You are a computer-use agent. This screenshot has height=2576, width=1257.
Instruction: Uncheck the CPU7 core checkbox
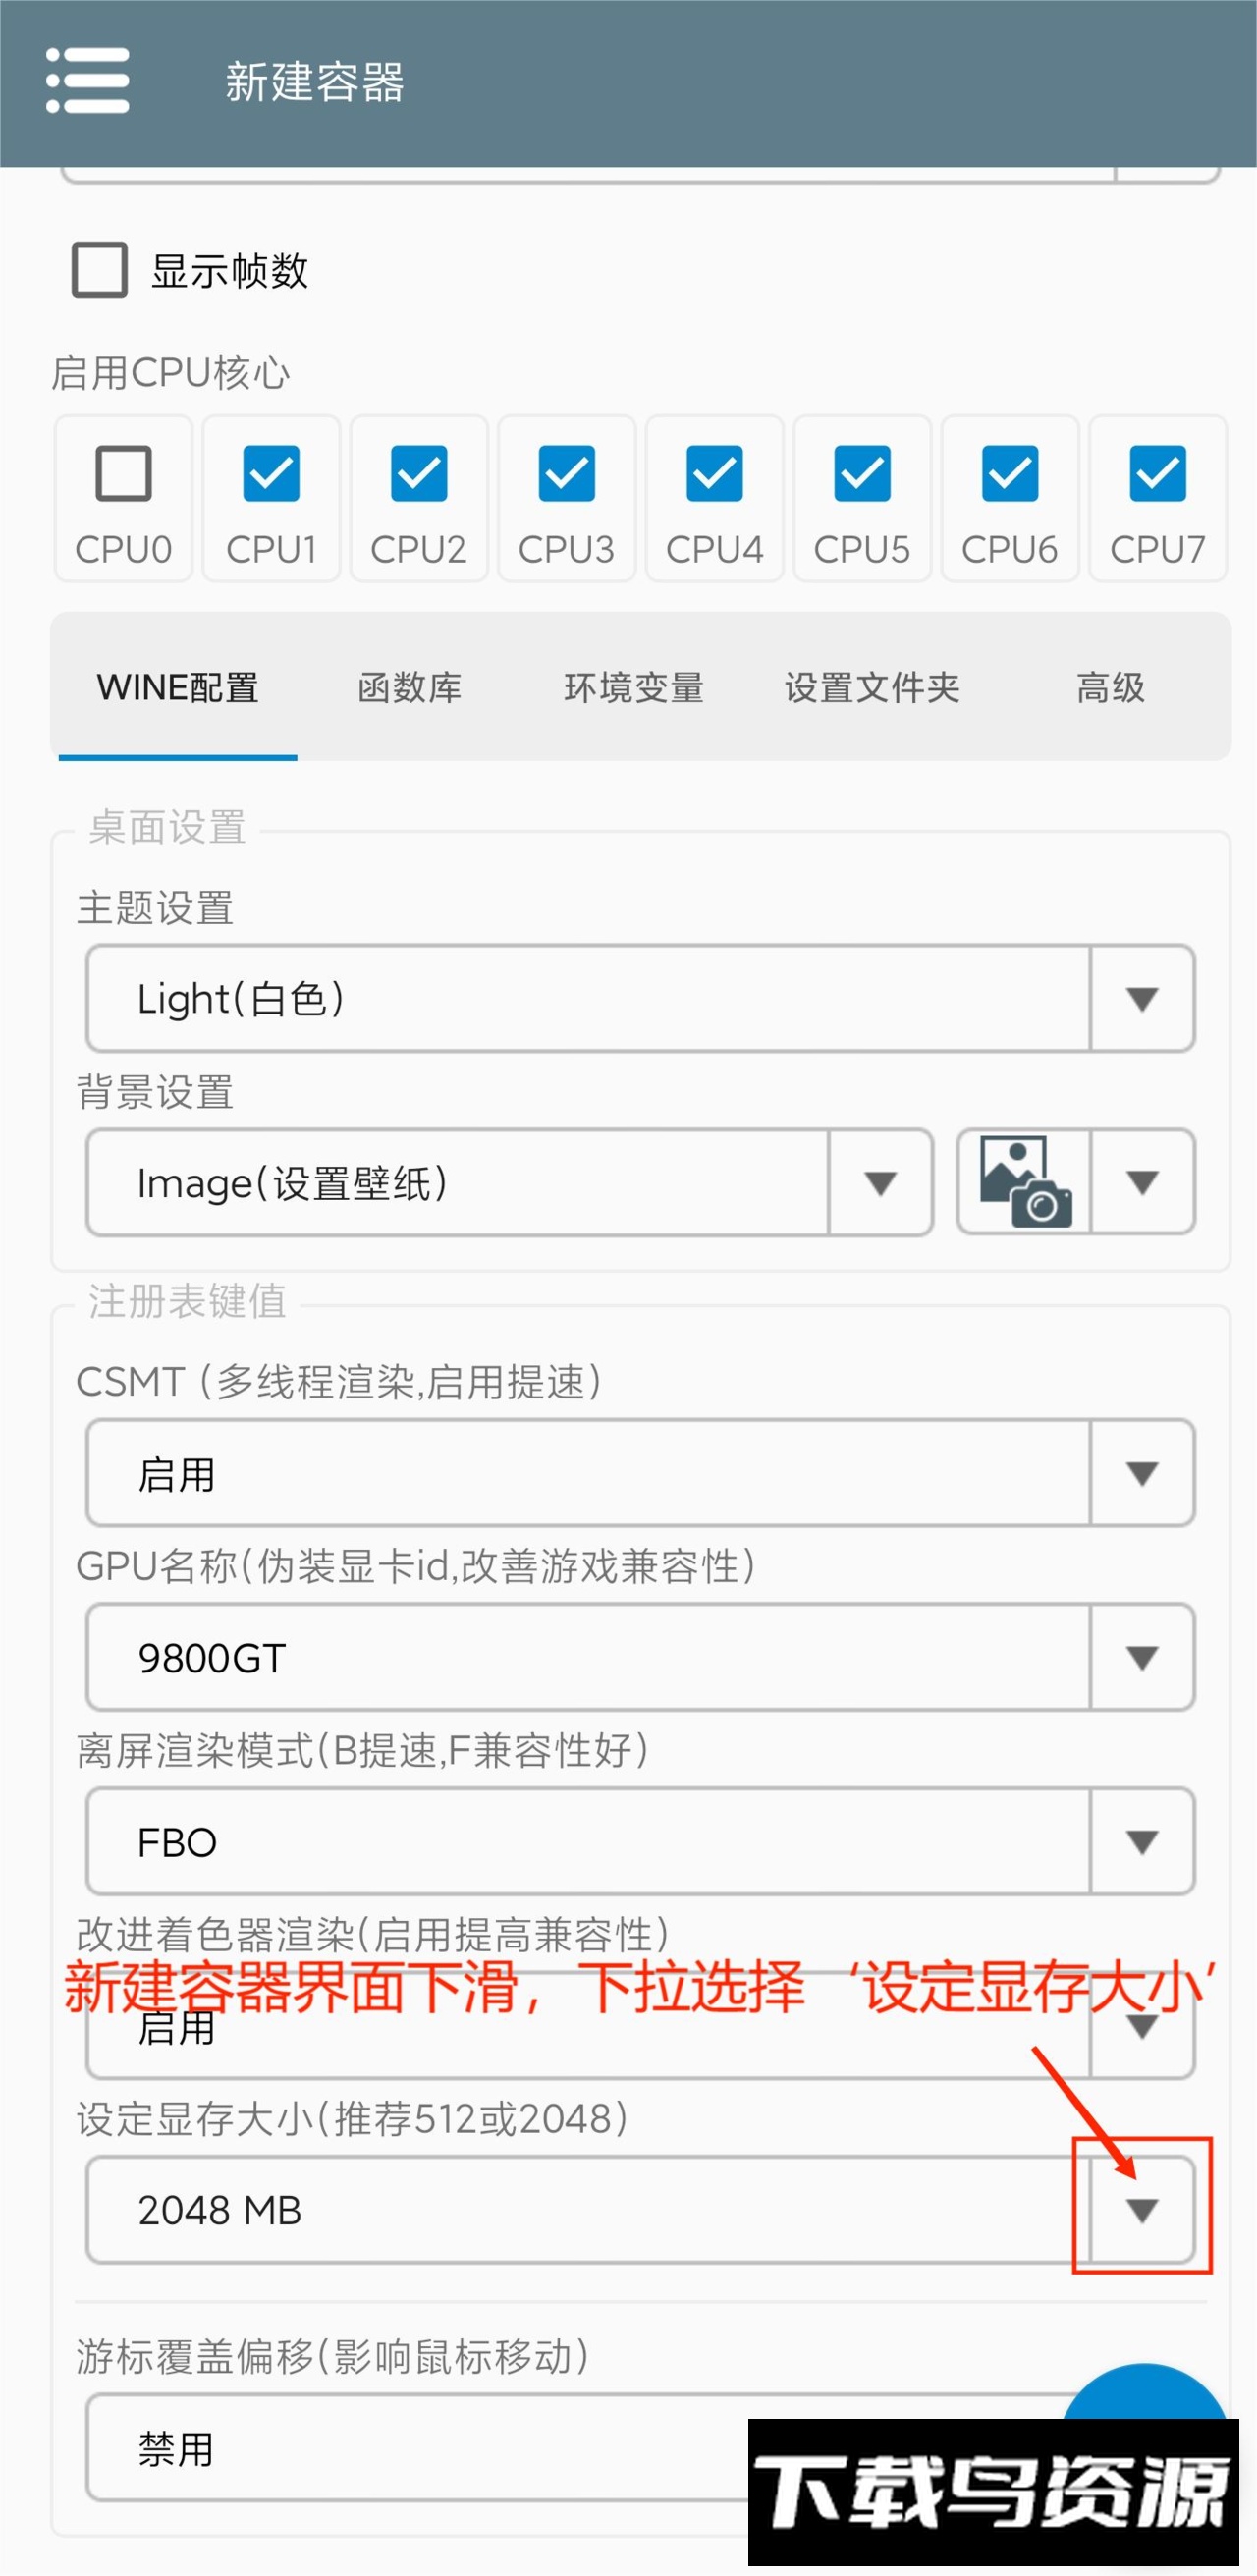(x=1157, y=473)
